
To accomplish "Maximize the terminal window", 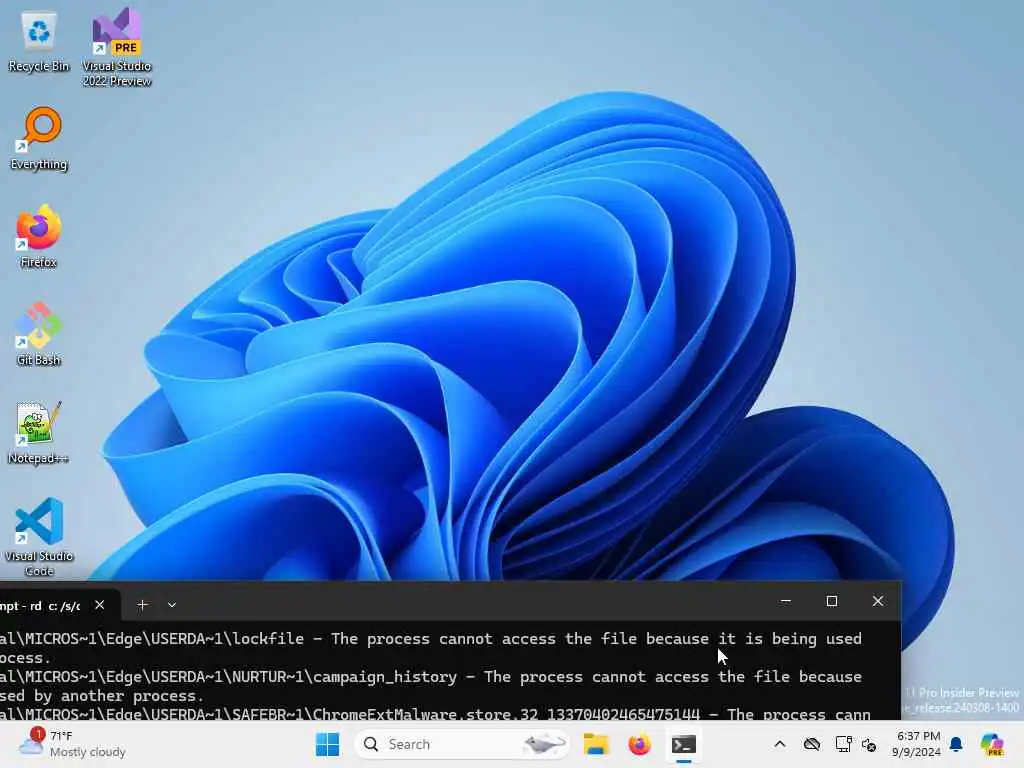I will pos(831,601).
